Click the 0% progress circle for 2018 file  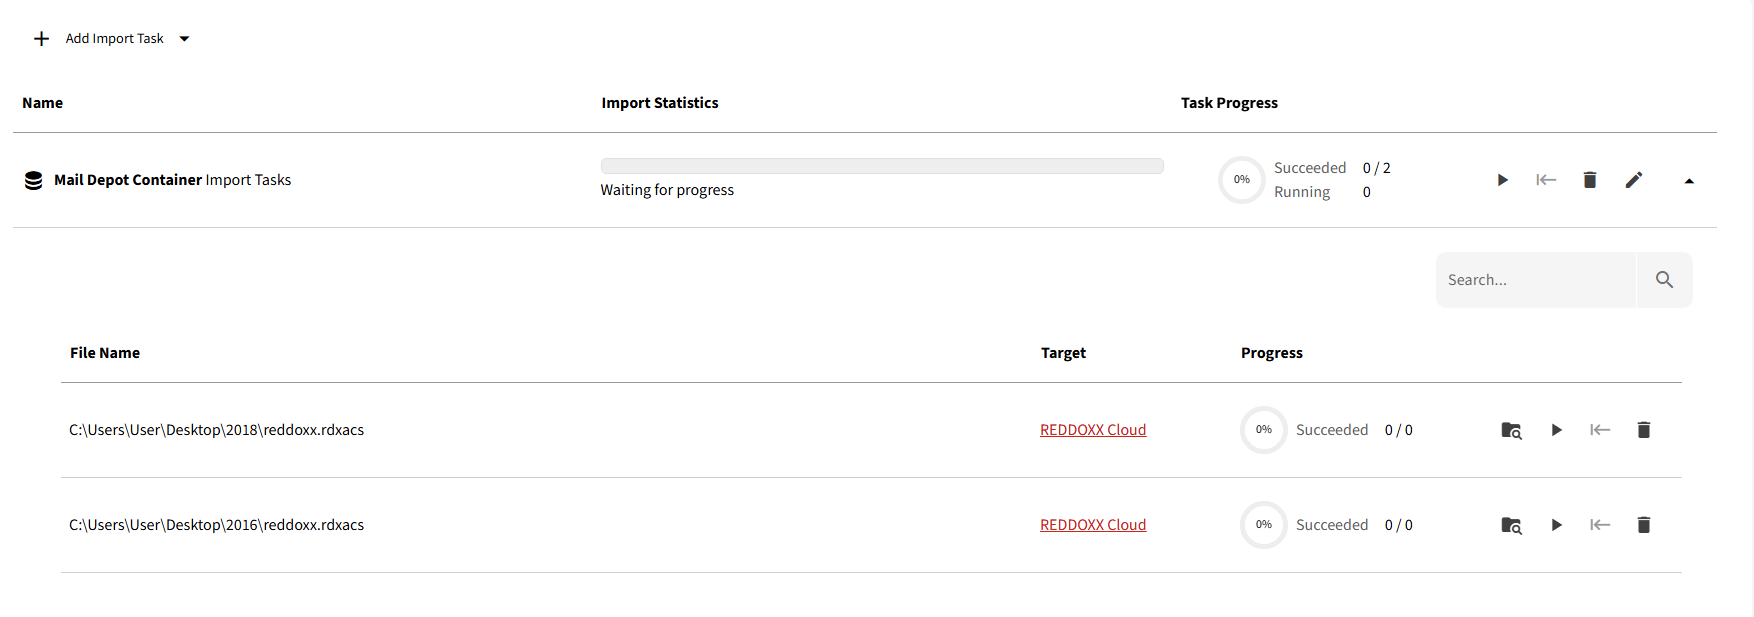tap(1264, 430)
